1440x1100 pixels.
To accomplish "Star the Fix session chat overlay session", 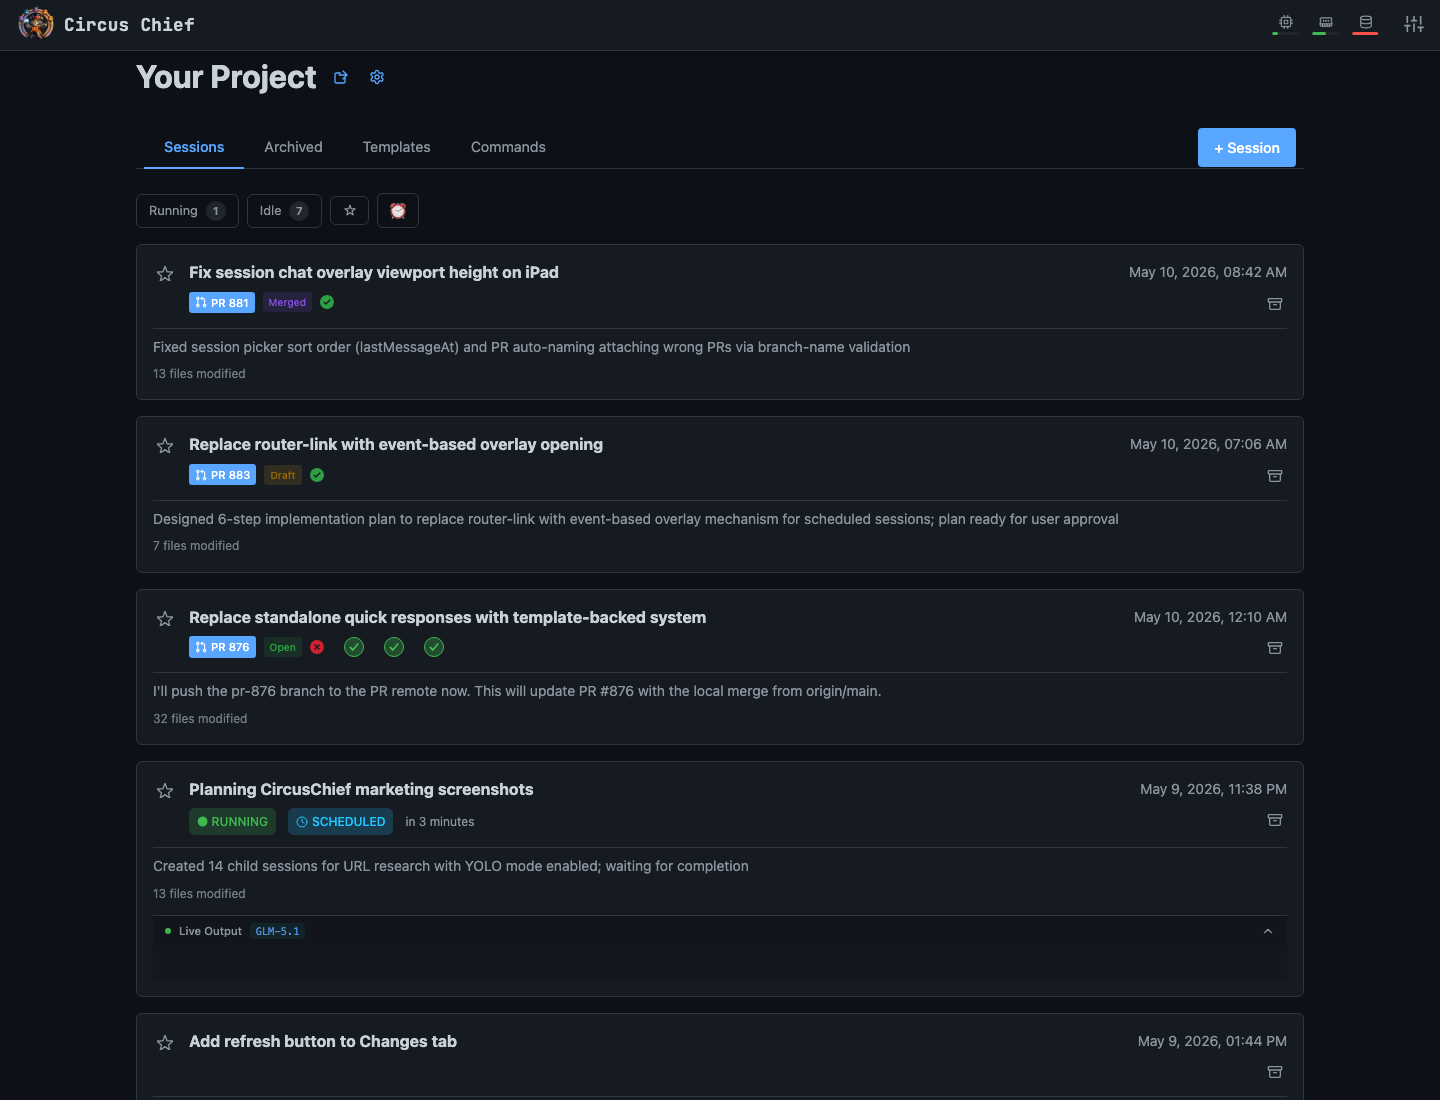I will coord(165,274).
